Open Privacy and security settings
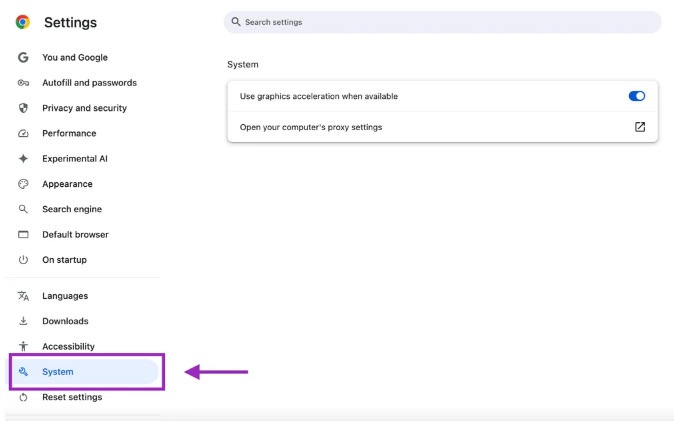This screenshot has width=674, height=428. pos(84,108)
